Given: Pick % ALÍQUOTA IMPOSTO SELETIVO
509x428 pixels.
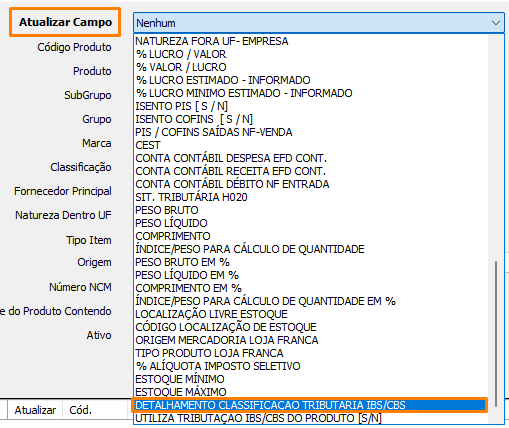Looking at the screenshot, I should 311,366.
